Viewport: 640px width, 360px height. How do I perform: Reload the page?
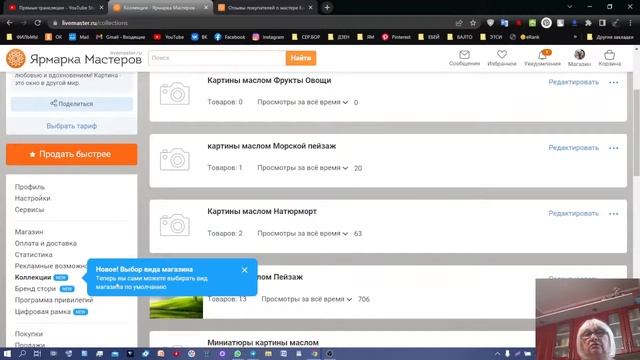click(38, 23)
